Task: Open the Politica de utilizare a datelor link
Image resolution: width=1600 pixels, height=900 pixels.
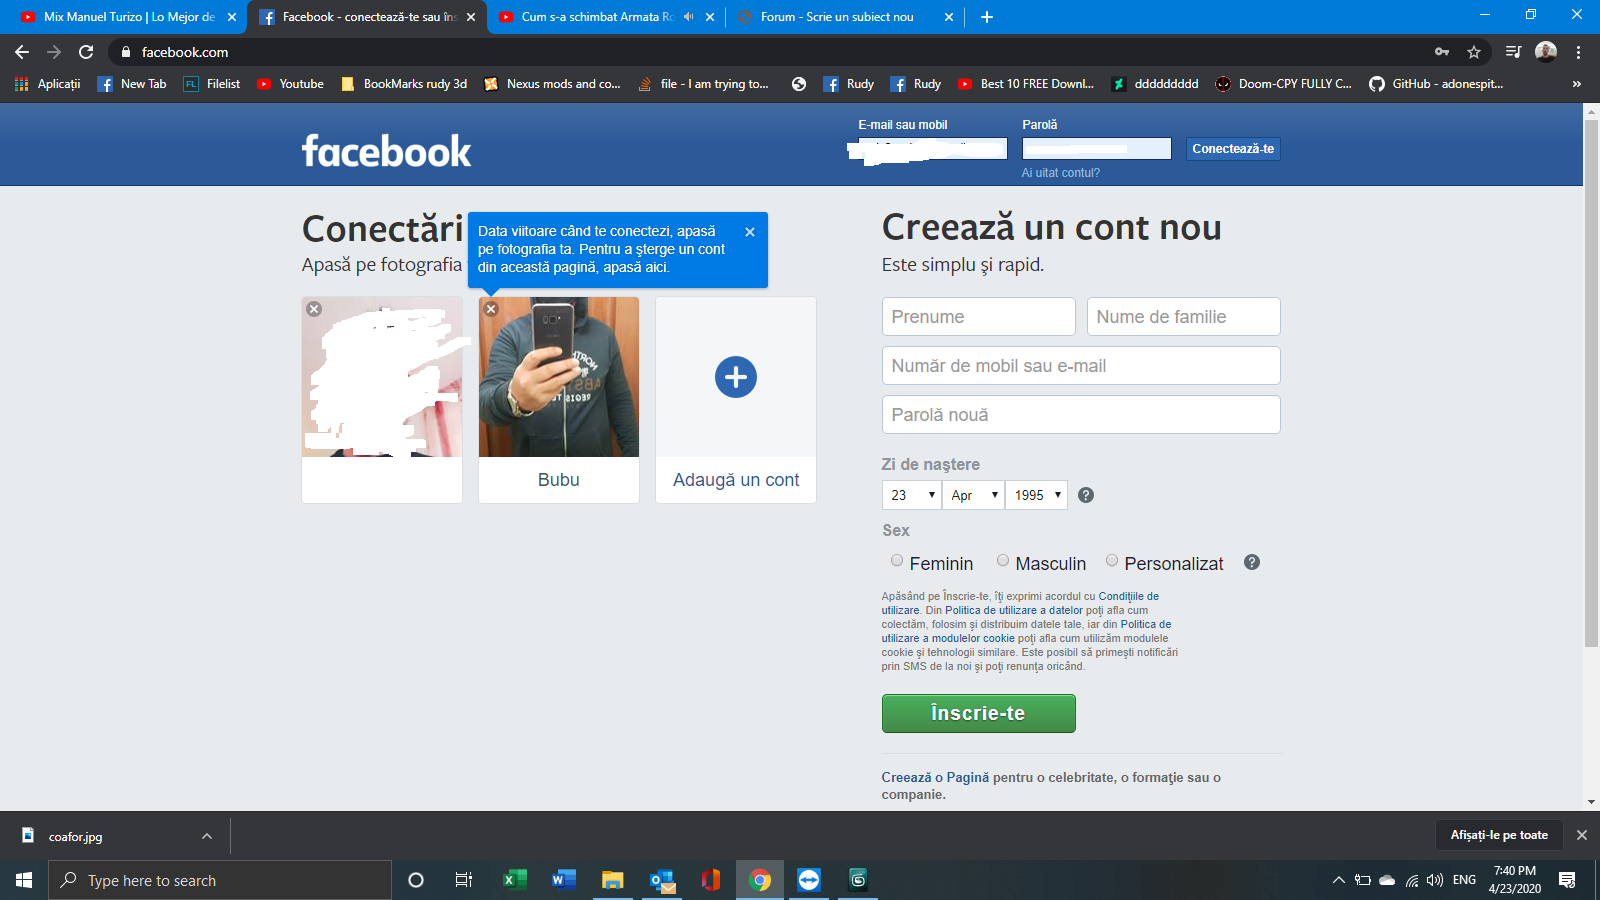Action: [x=1014, y=610]
